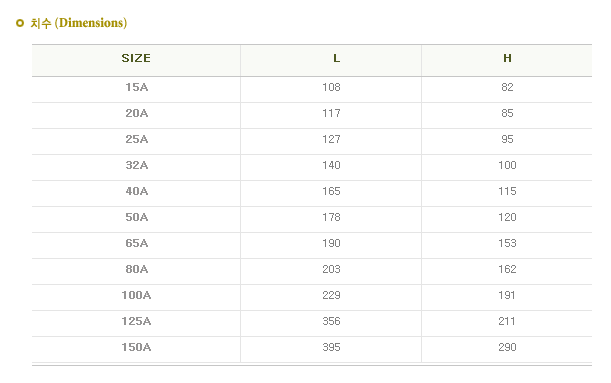Click the 50A row label
This screenshot has height=383, width=611.
point(136,217)
